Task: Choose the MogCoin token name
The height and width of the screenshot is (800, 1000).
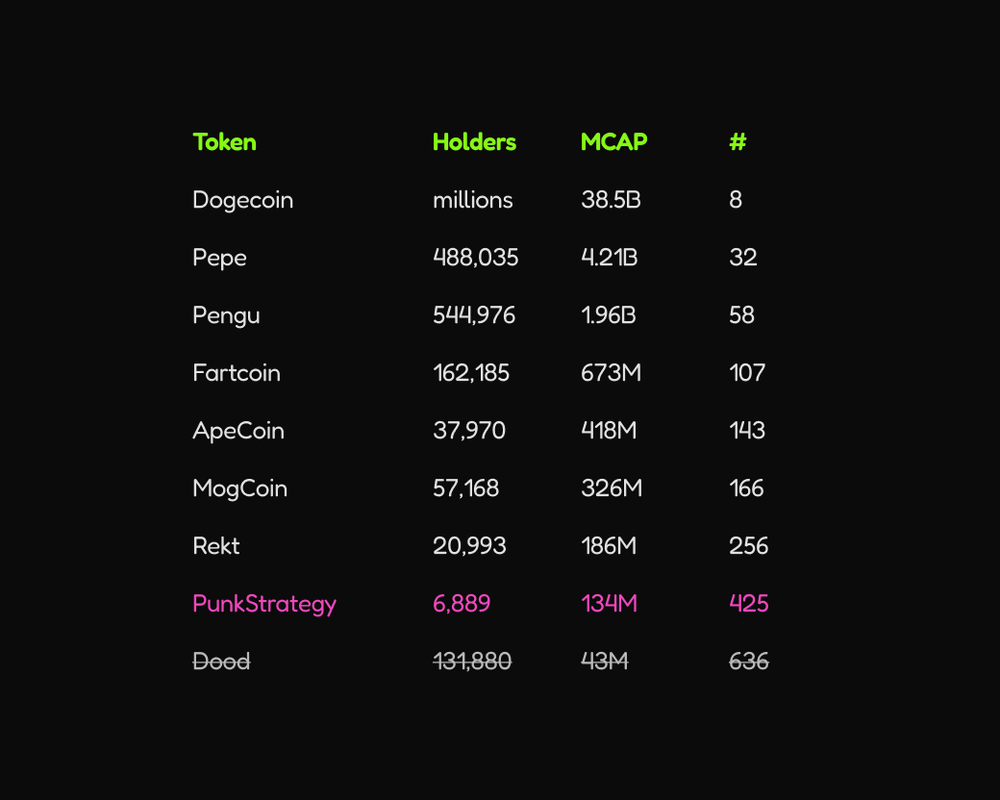Action: click(x=240, y=489)
